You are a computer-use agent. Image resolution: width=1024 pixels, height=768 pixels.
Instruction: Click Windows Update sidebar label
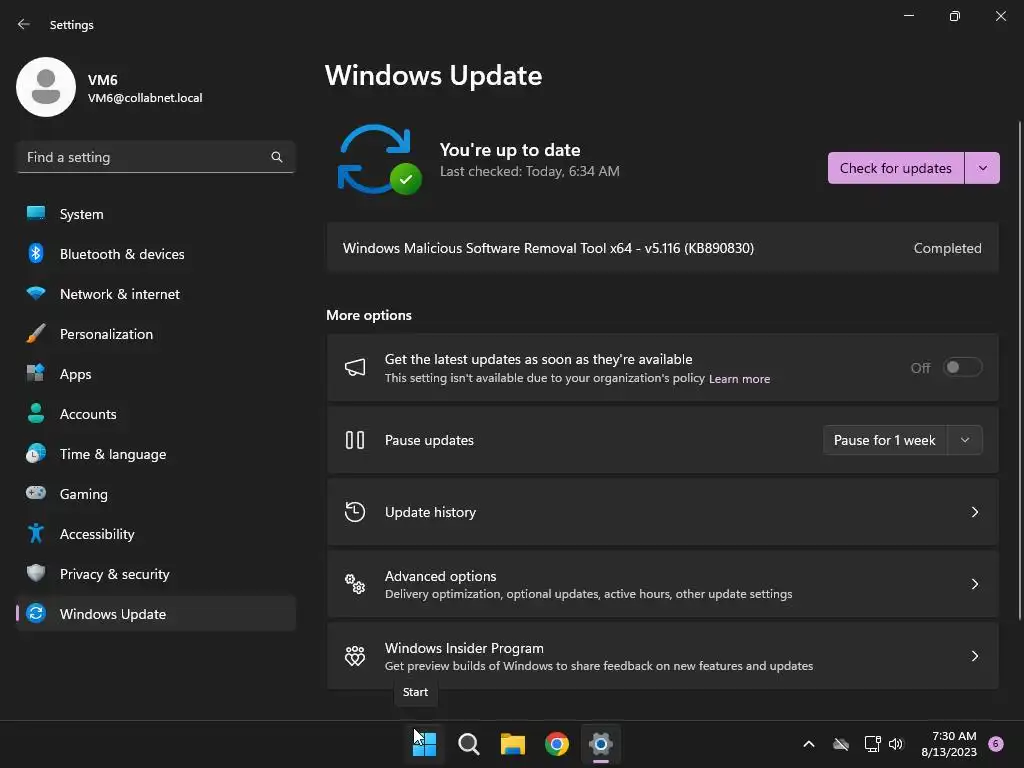113,614
